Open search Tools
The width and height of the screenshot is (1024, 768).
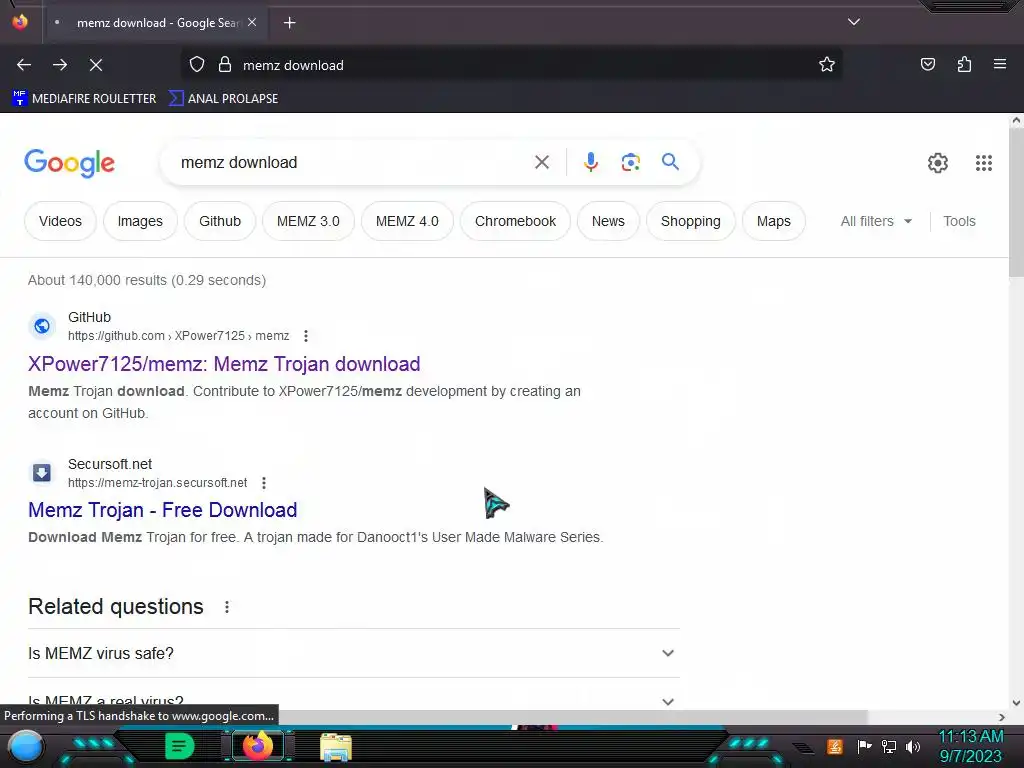pyautogui.click(x=959, y=221)
